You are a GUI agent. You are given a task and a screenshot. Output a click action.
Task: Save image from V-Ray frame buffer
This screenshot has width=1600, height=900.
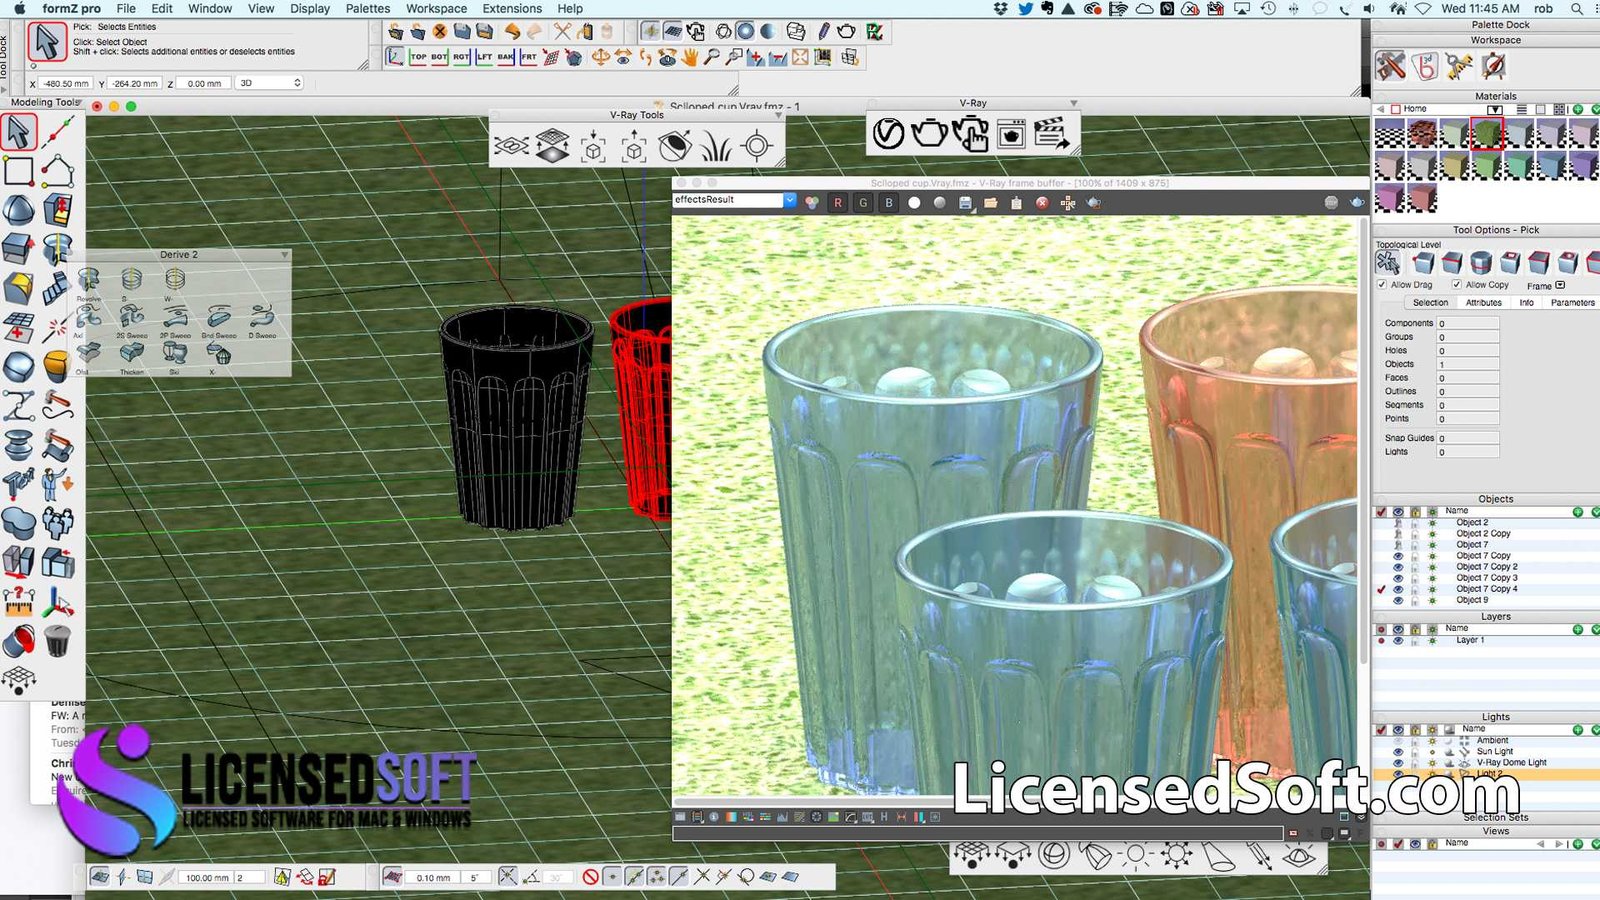(965, 203)
